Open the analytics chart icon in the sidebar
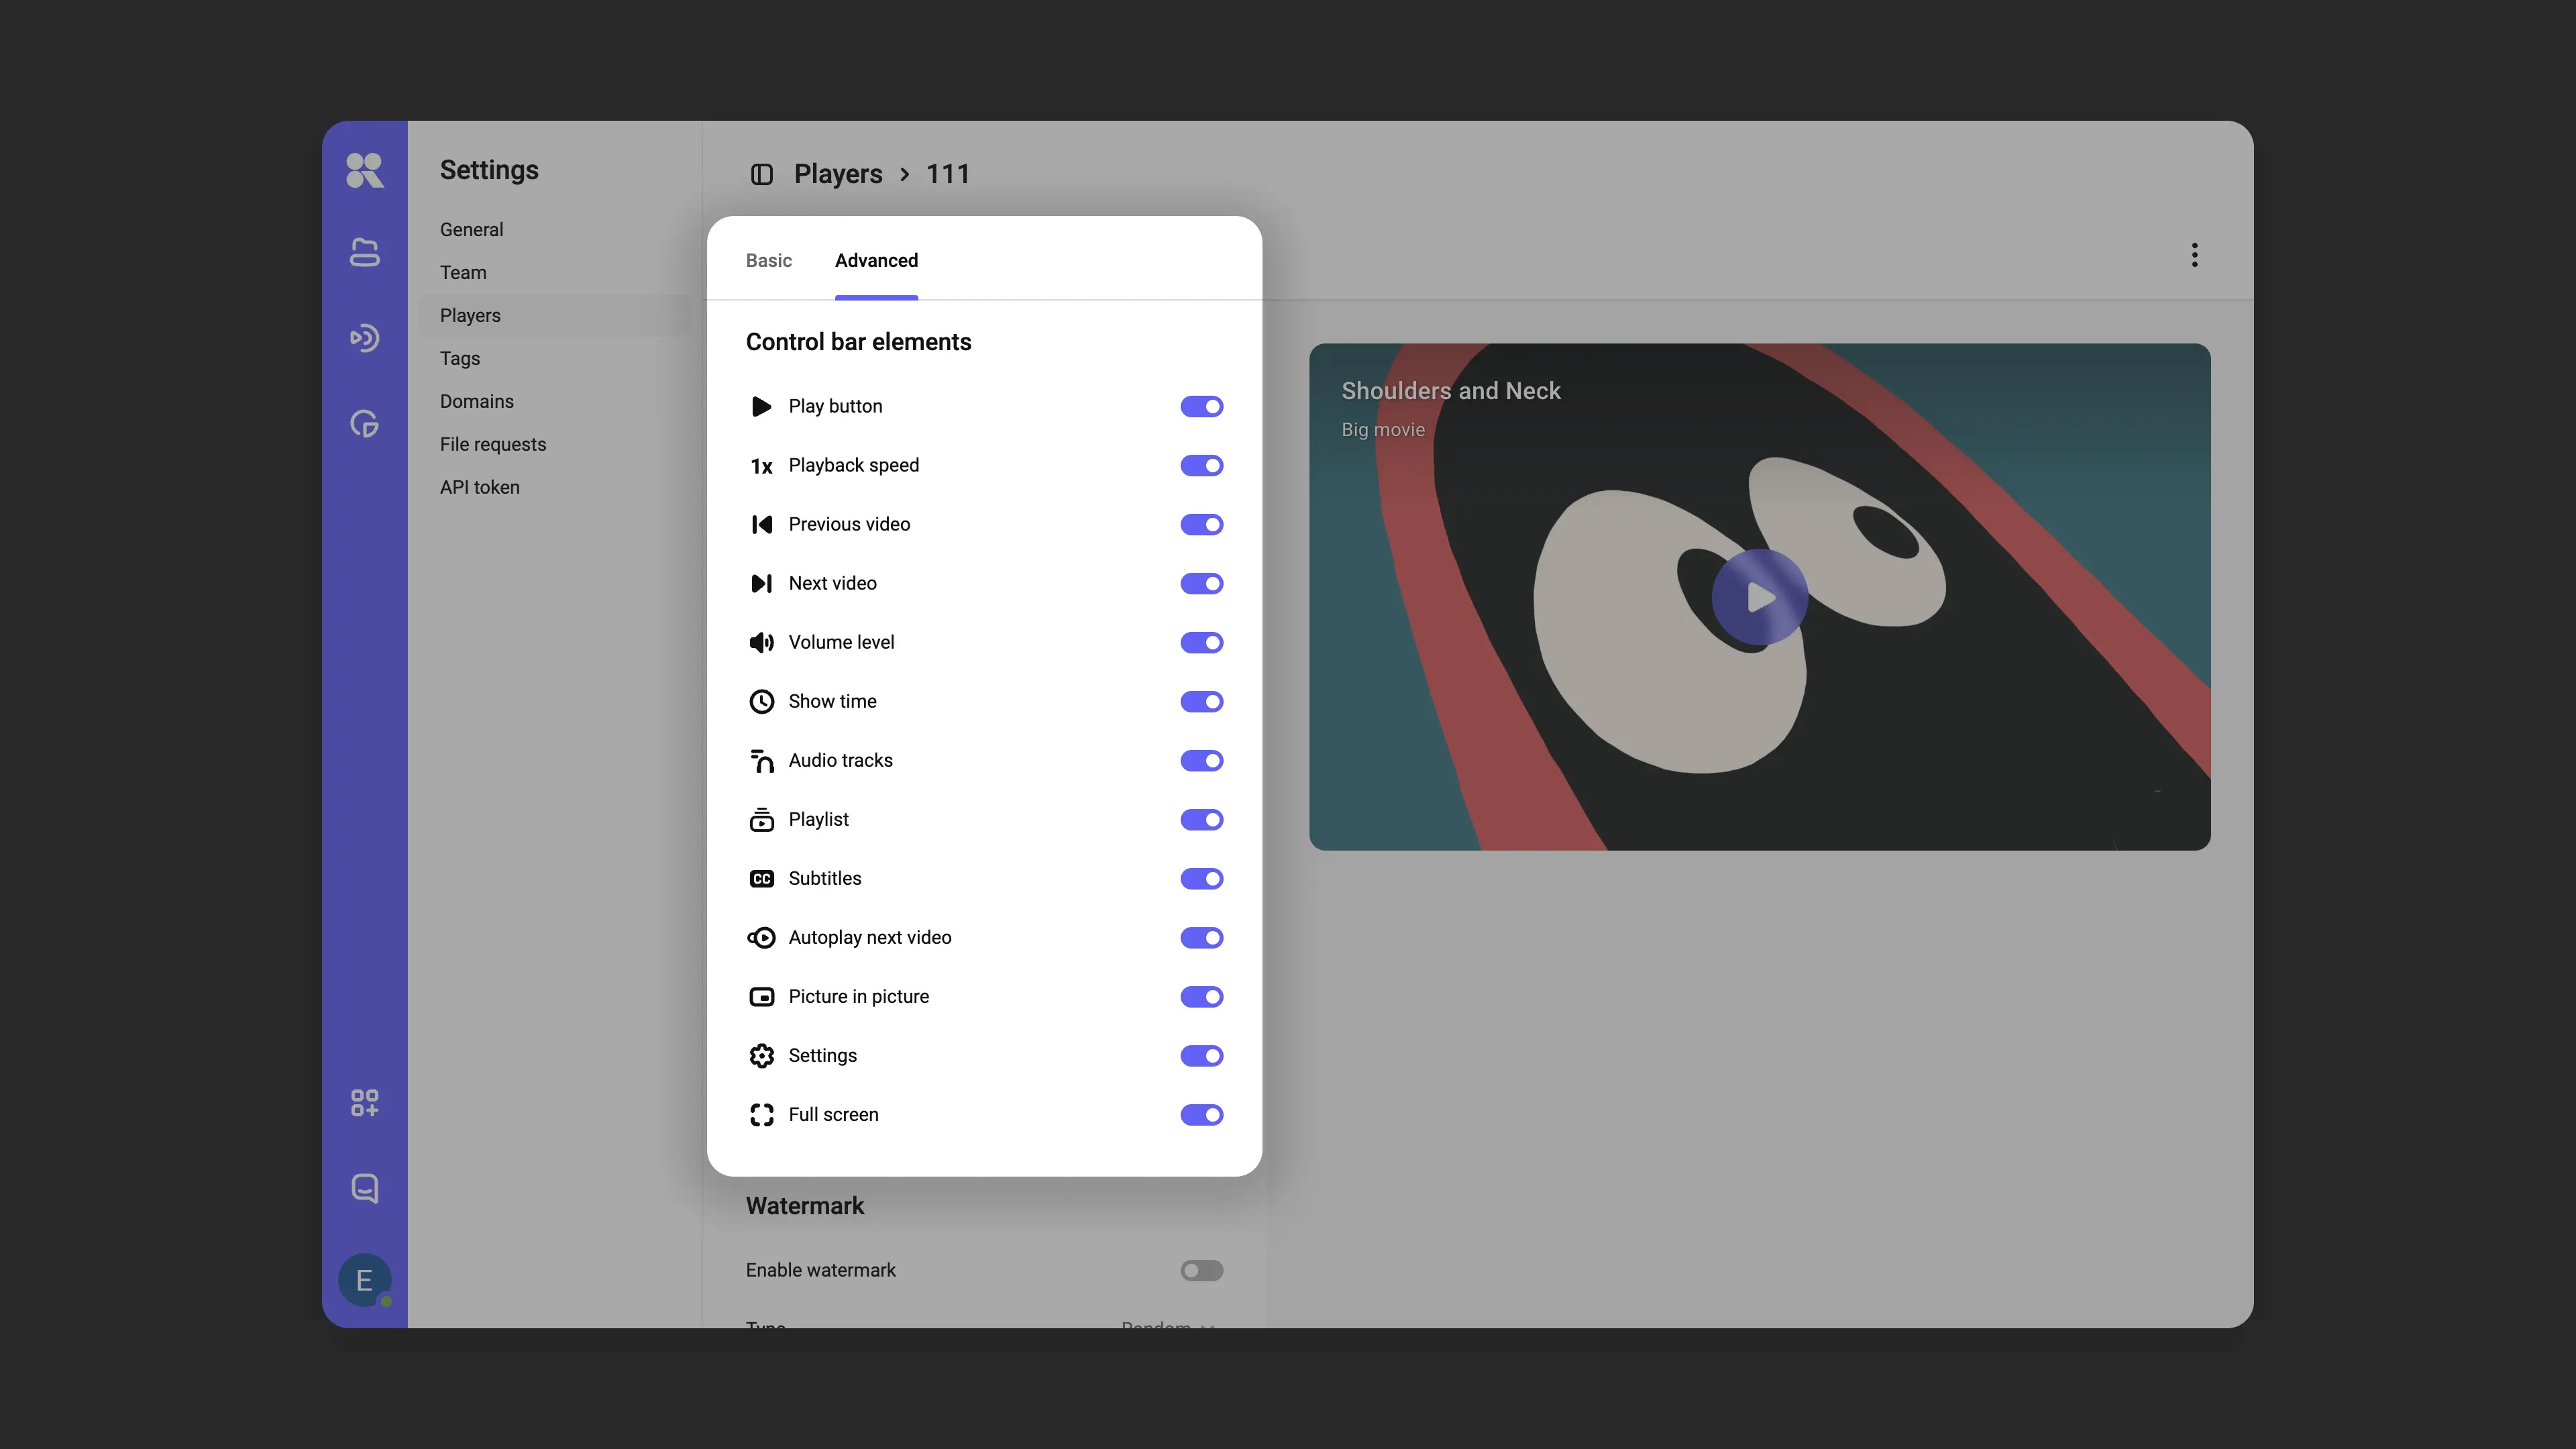Image resolution: width=2576 pixels, height=1449 pixels. pos(364,424)
